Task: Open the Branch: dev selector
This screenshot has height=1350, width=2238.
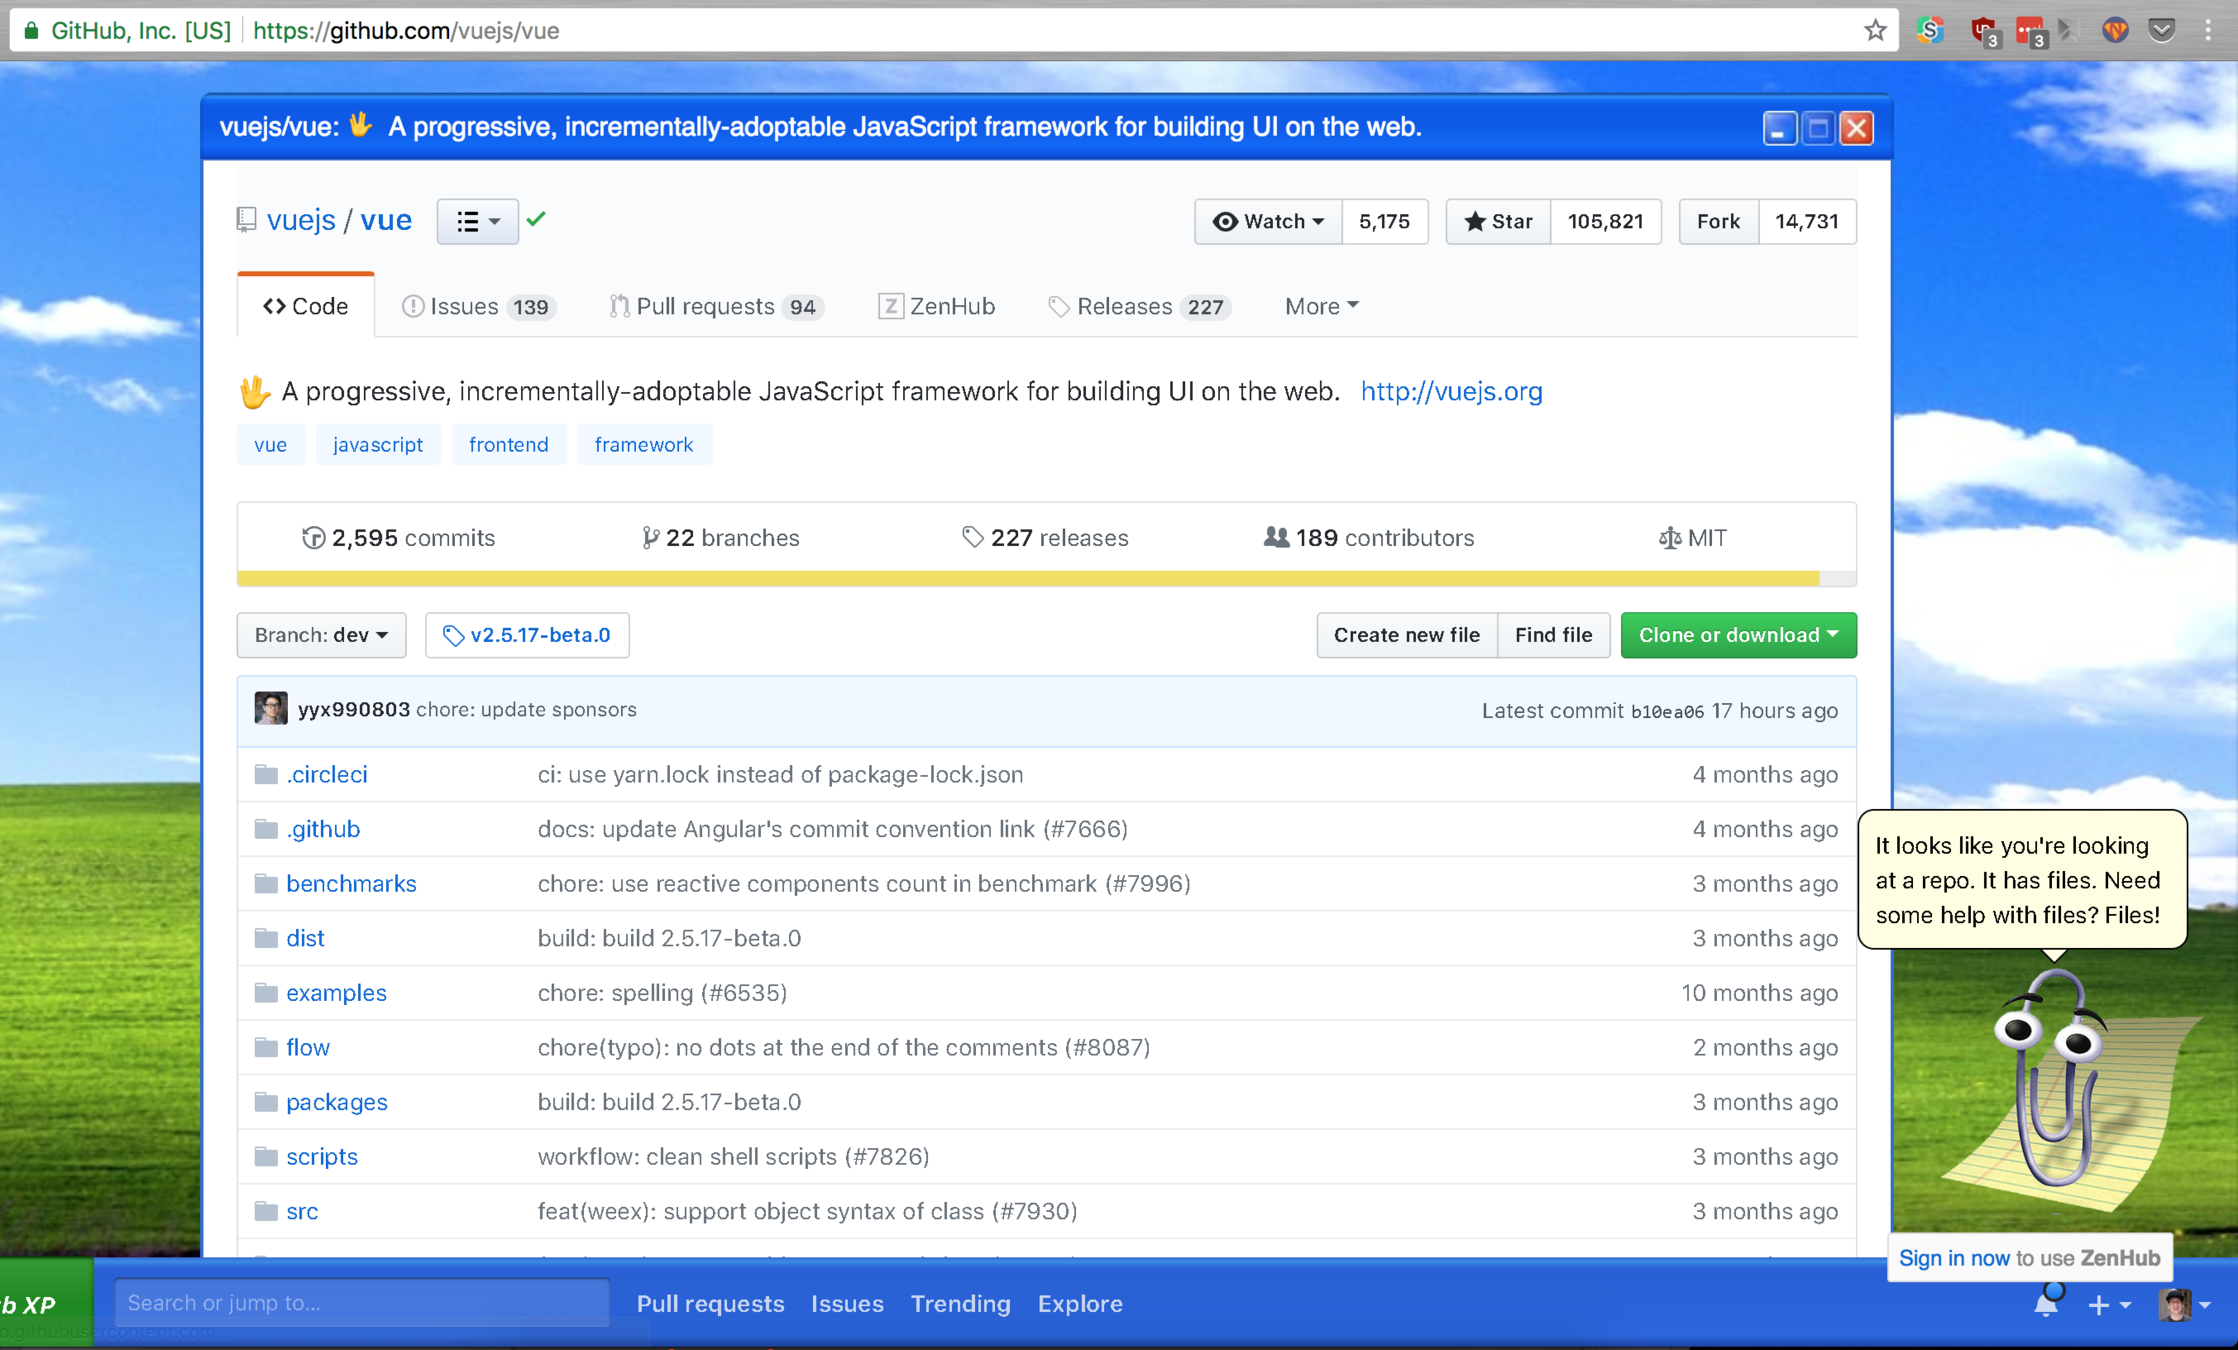Action: (321, 635)
